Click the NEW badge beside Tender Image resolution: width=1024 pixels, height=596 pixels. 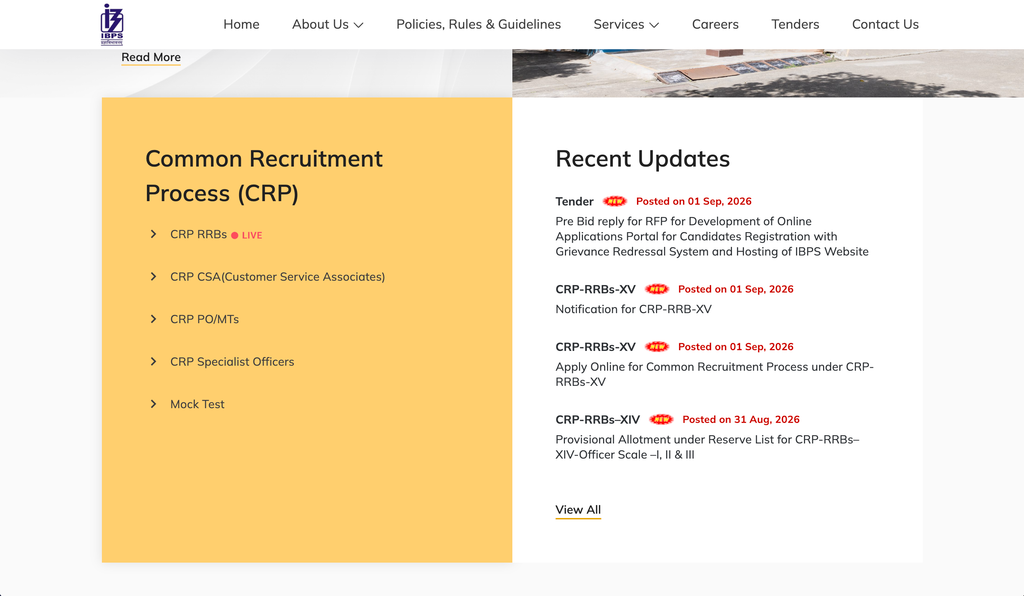tap(615, 201)
